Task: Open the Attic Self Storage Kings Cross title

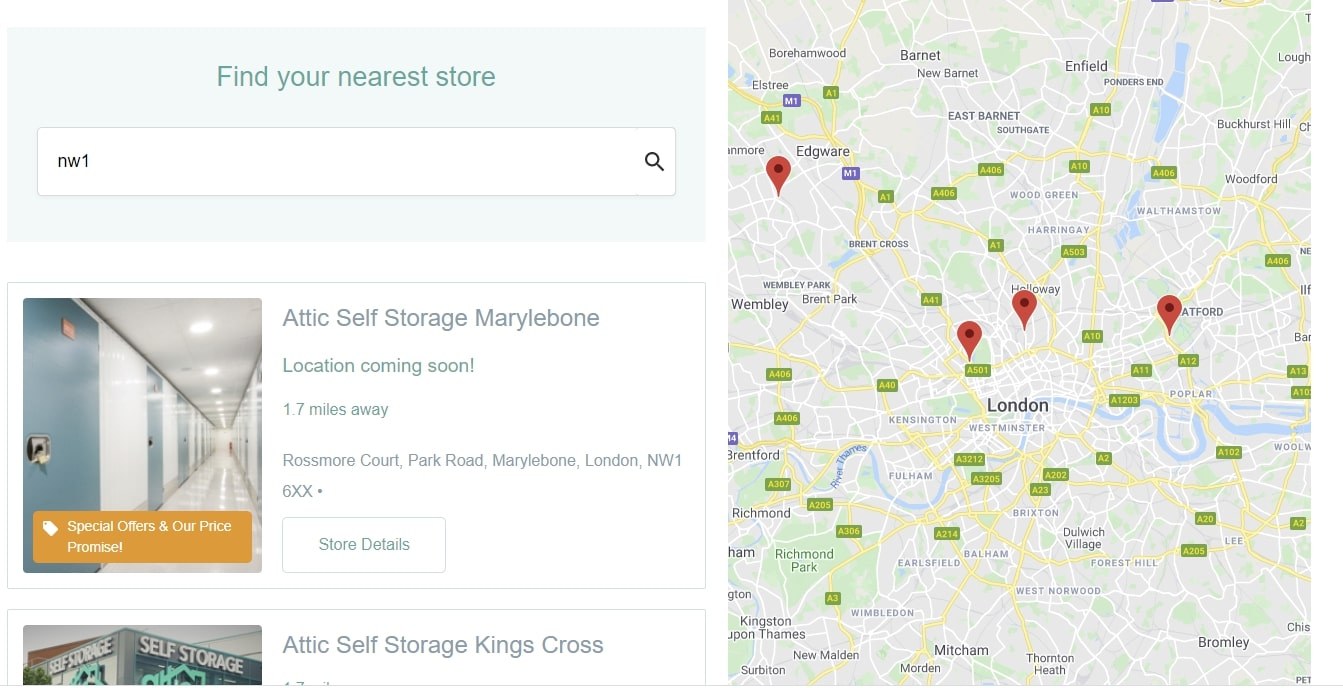Action: click(443, 645)
